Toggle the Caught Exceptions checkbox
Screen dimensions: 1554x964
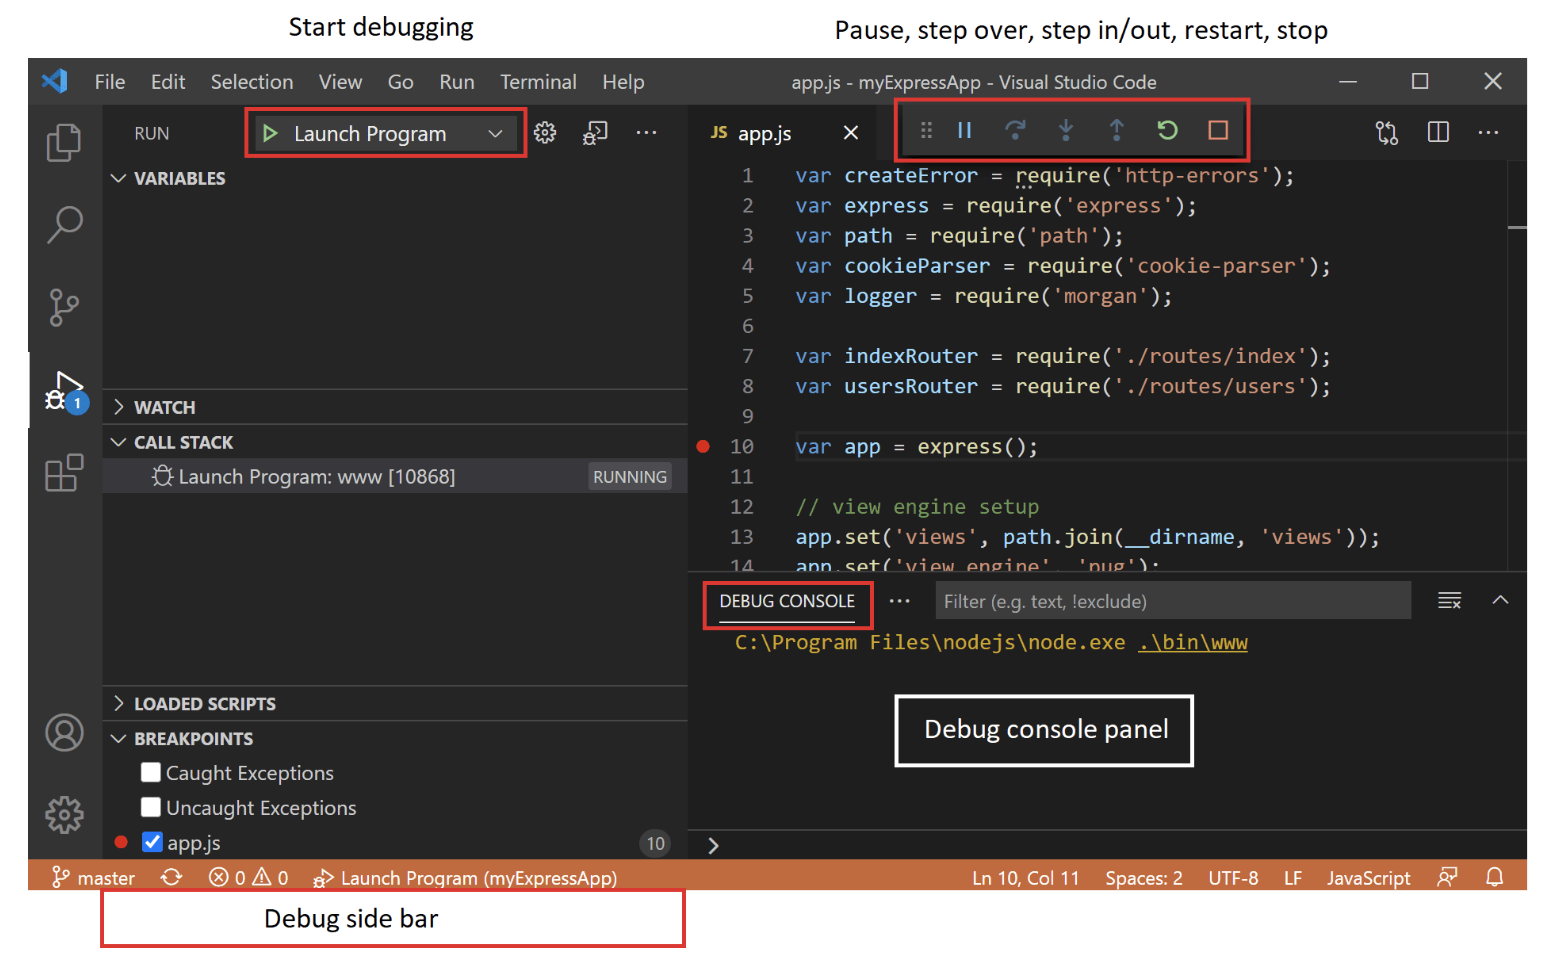click(x=151, y=772)
